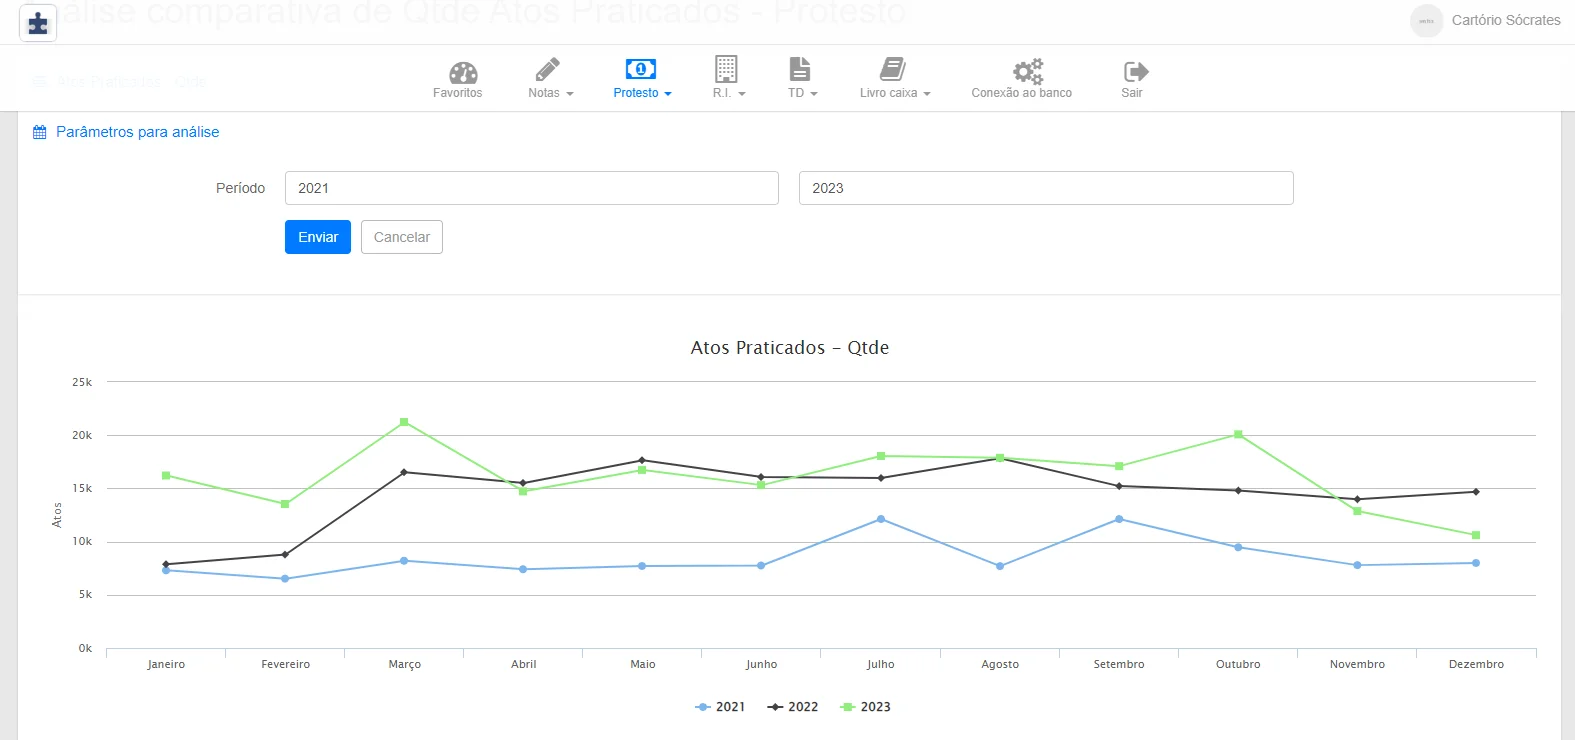Click the Conexão ao banco gears icon

tap(1028, 71)
